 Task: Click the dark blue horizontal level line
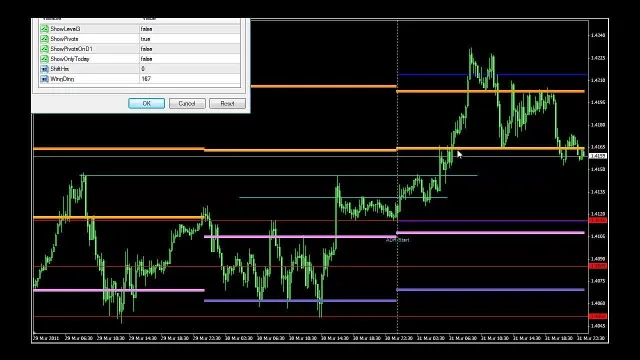492,75
